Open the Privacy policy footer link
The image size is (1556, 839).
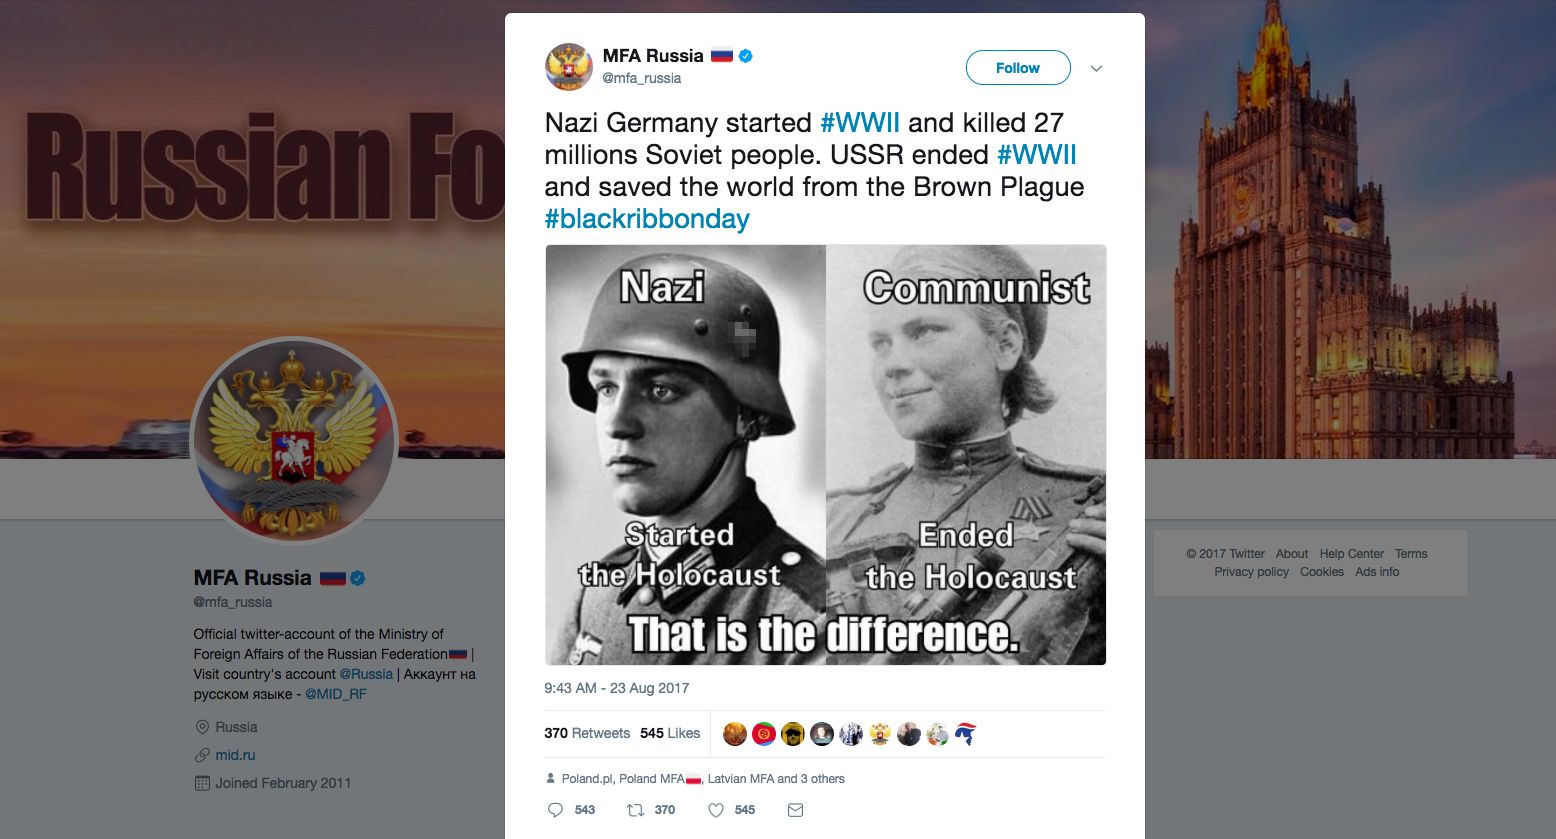[x=1252, y=572]
